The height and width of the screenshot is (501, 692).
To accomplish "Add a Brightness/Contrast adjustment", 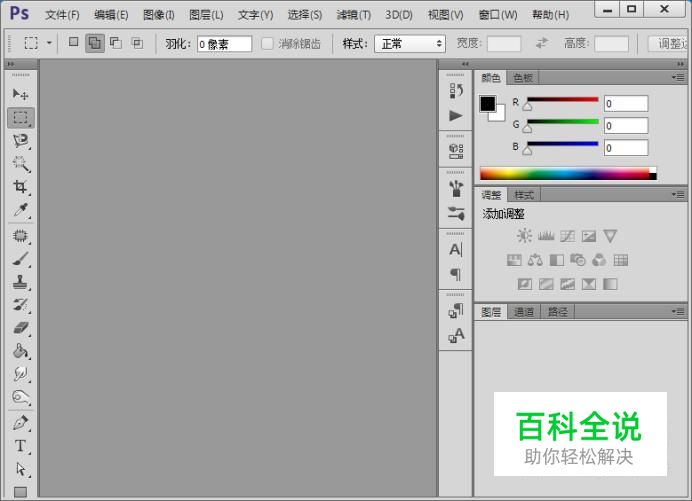I will pos(524,236).
